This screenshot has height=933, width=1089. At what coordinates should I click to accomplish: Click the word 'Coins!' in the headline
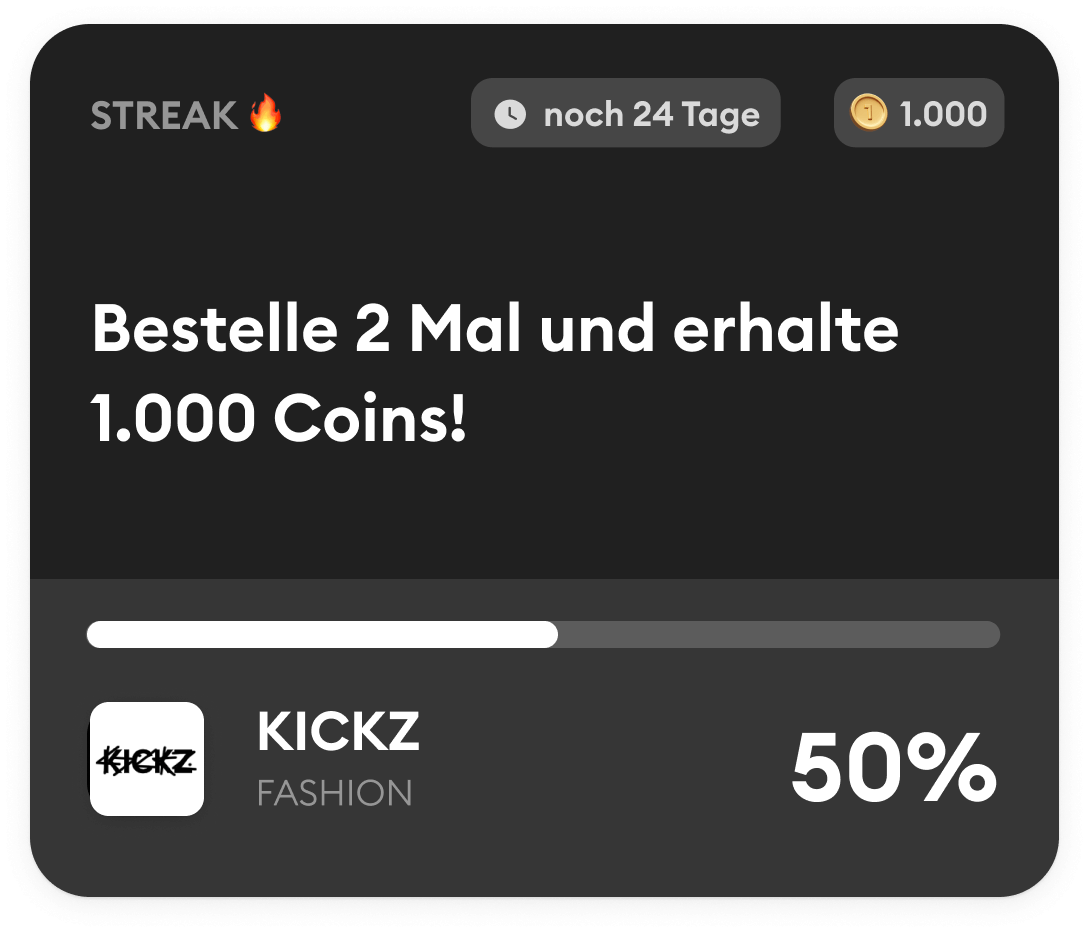point(370,418)
